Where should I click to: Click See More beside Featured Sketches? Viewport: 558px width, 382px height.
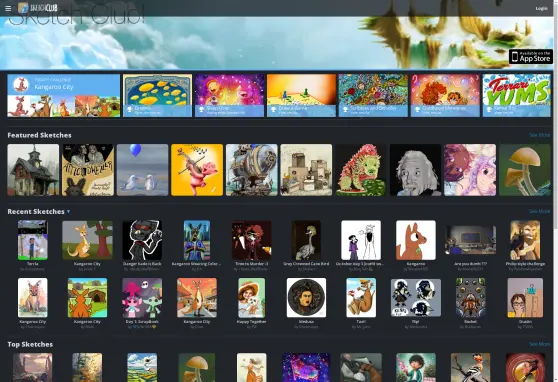[539, 135]
